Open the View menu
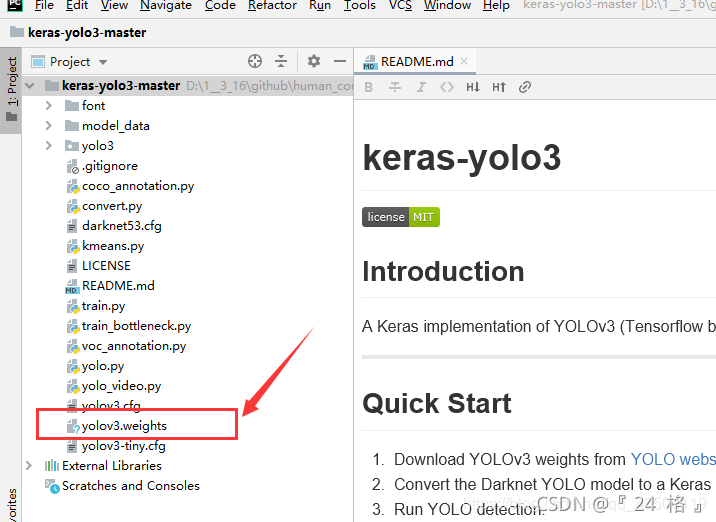 pyautogui.click(x=114, y=5)
